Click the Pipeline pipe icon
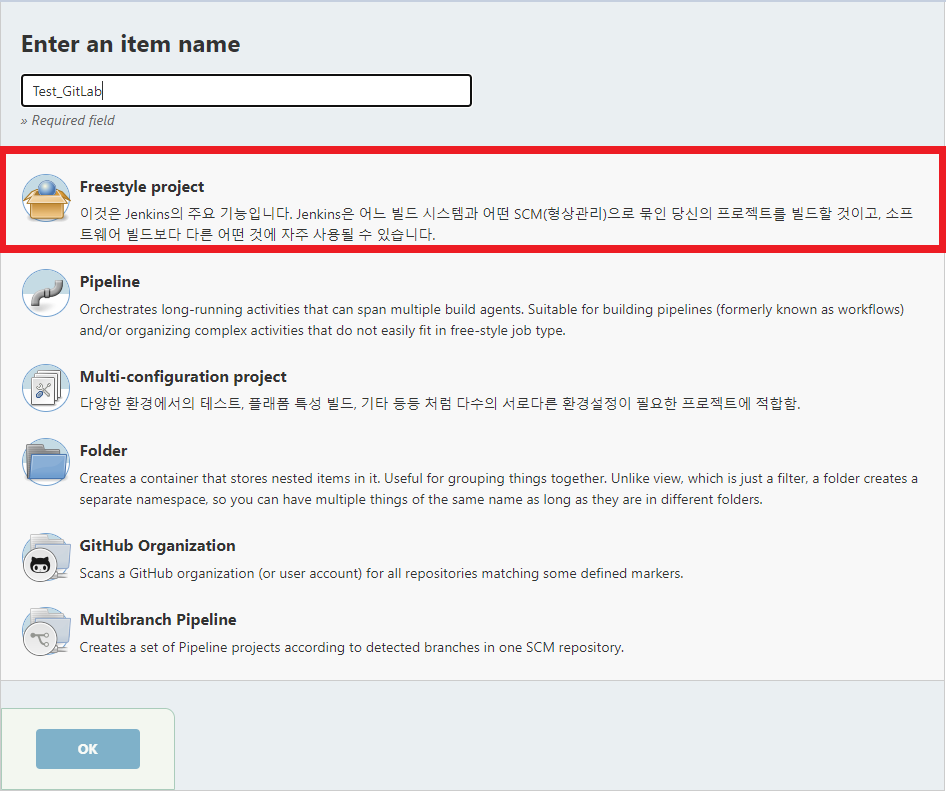Screen dimensions: 946x791 tap(46, 293)
